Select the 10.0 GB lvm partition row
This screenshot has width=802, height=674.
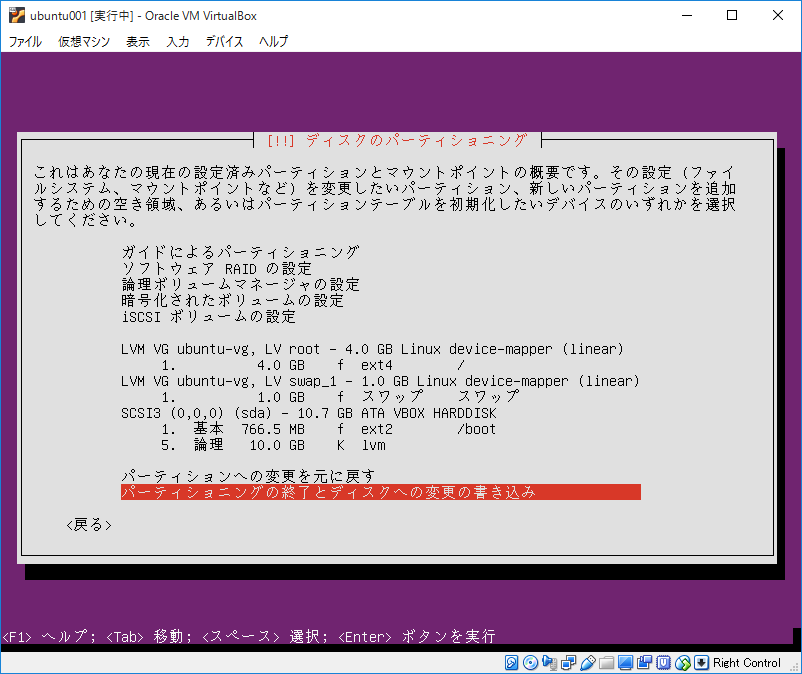[274, 445]
